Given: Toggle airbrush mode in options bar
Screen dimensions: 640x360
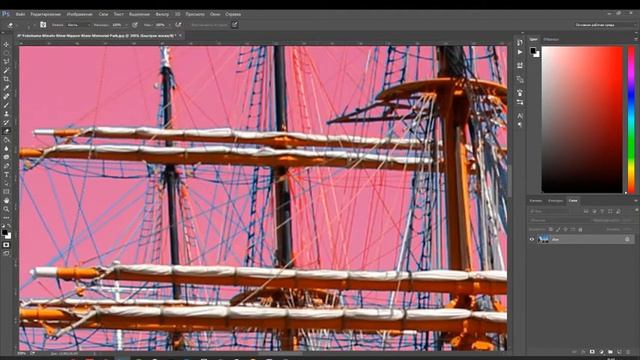Looking at the screenshot, I should 178,25.
